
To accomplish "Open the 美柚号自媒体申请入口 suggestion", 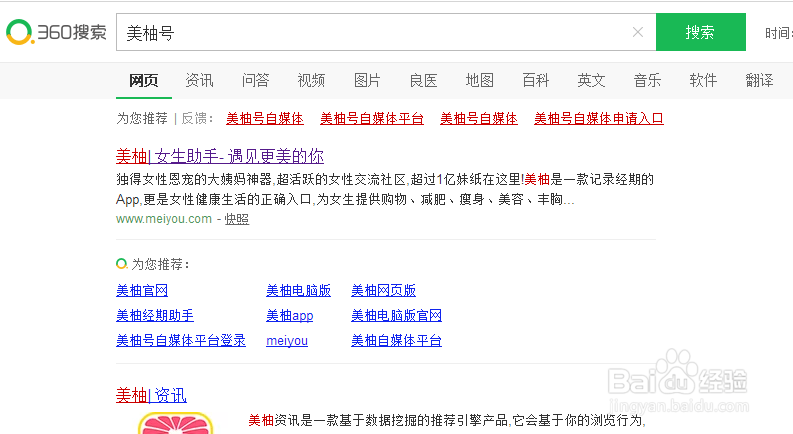I will pos(599,118).
